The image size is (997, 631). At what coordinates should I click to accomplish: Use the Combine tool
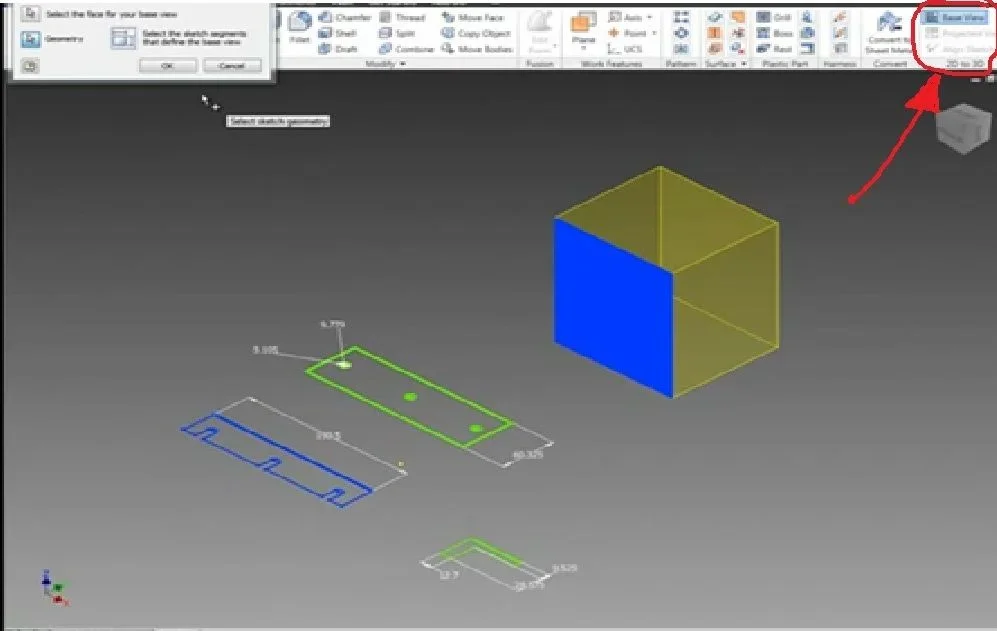point(406,49)
